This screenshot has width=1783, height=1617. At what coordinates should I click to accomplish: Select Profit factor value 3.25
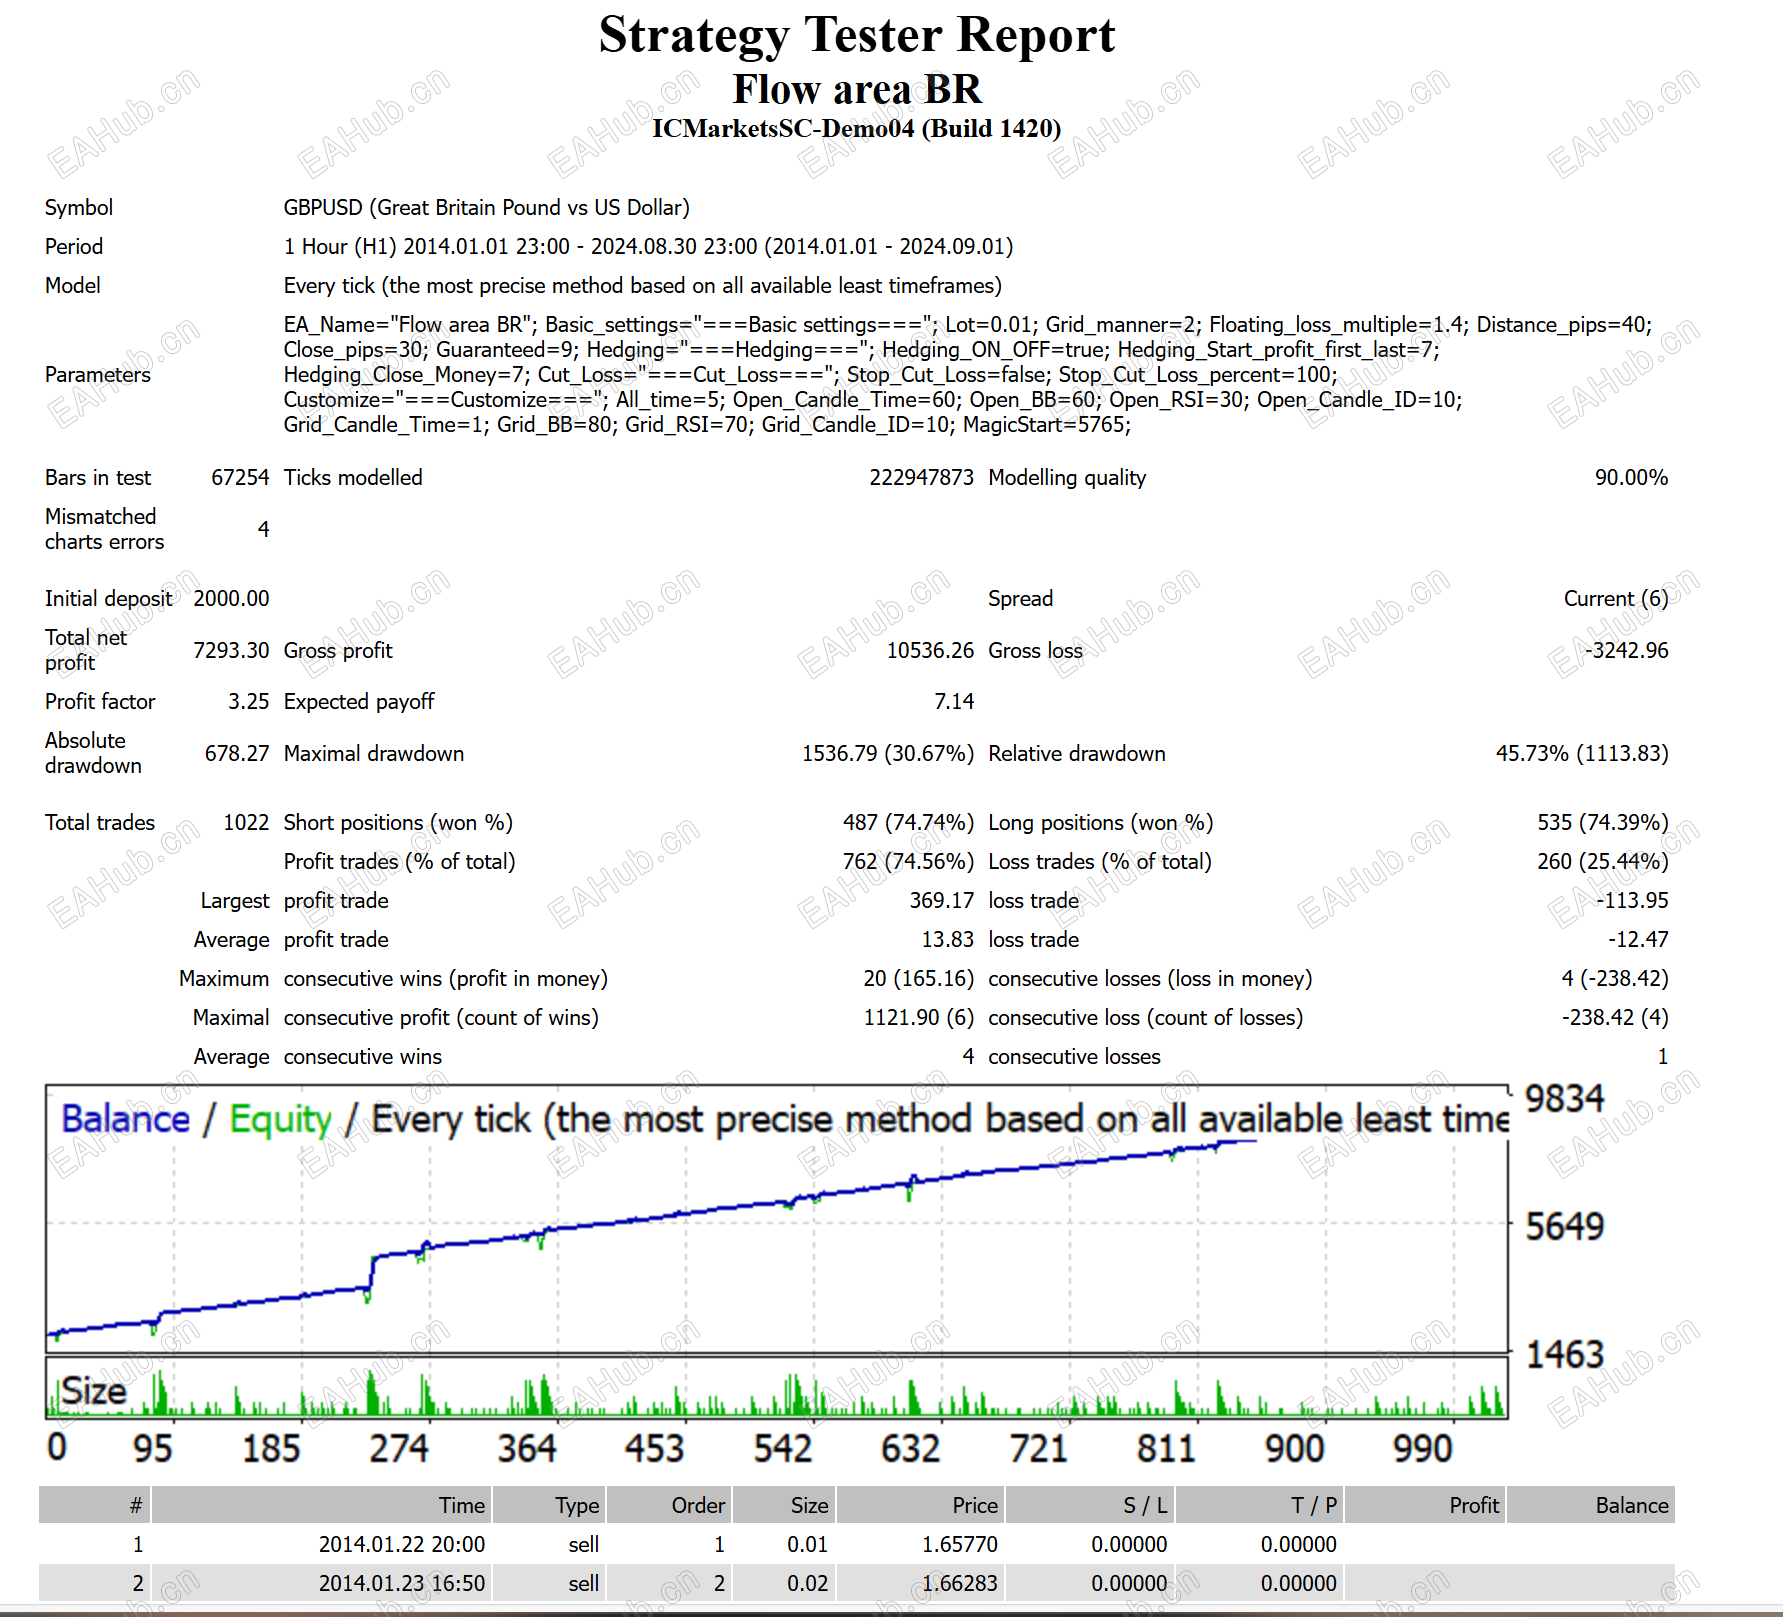(249, 701)
